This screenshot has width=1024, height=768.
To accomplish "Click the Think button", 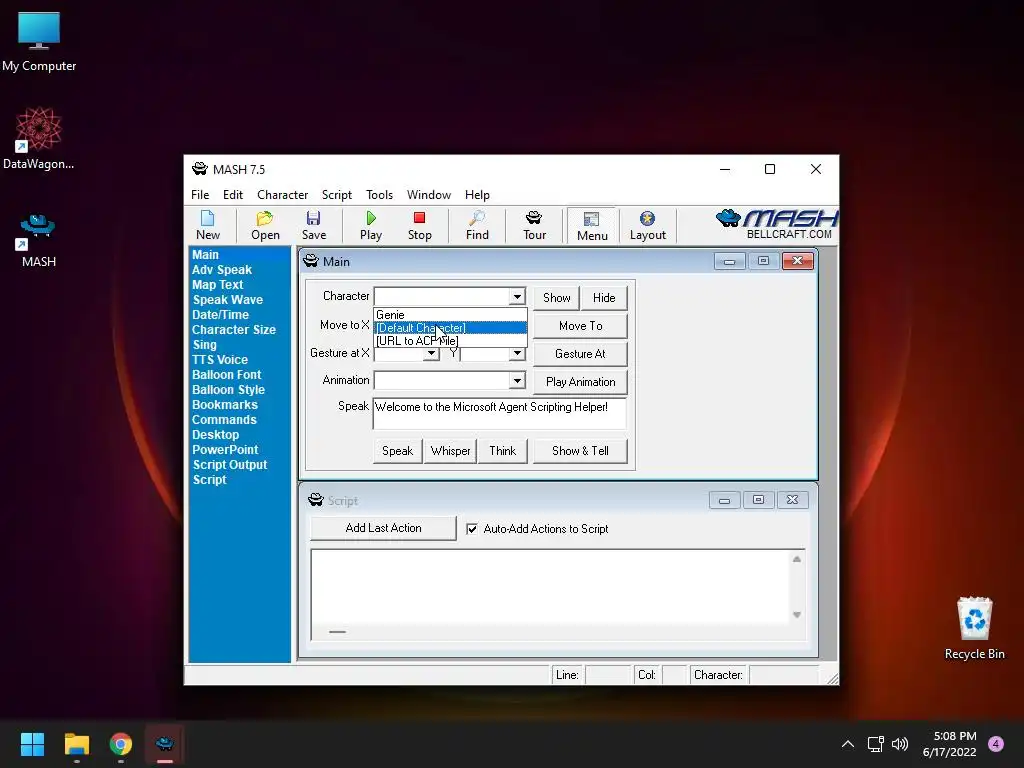I will point(502,451).
